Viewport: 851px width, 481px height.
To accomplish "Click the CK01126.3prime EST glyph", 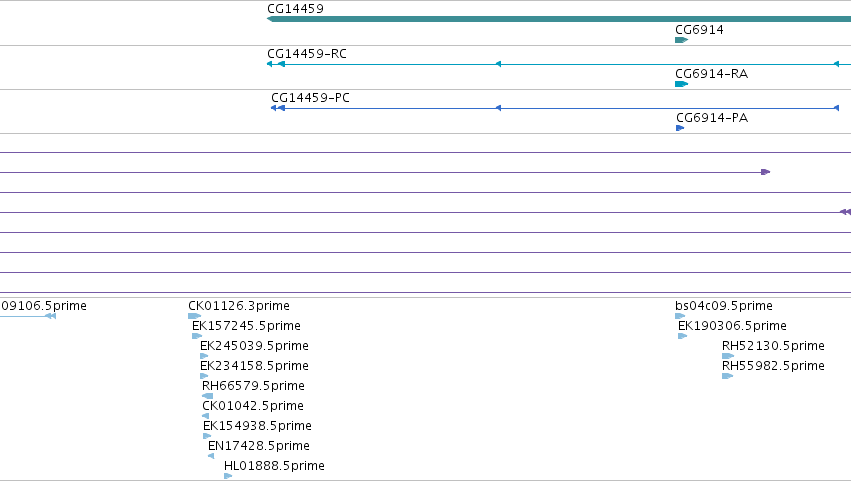I will (x=194, y=316).
